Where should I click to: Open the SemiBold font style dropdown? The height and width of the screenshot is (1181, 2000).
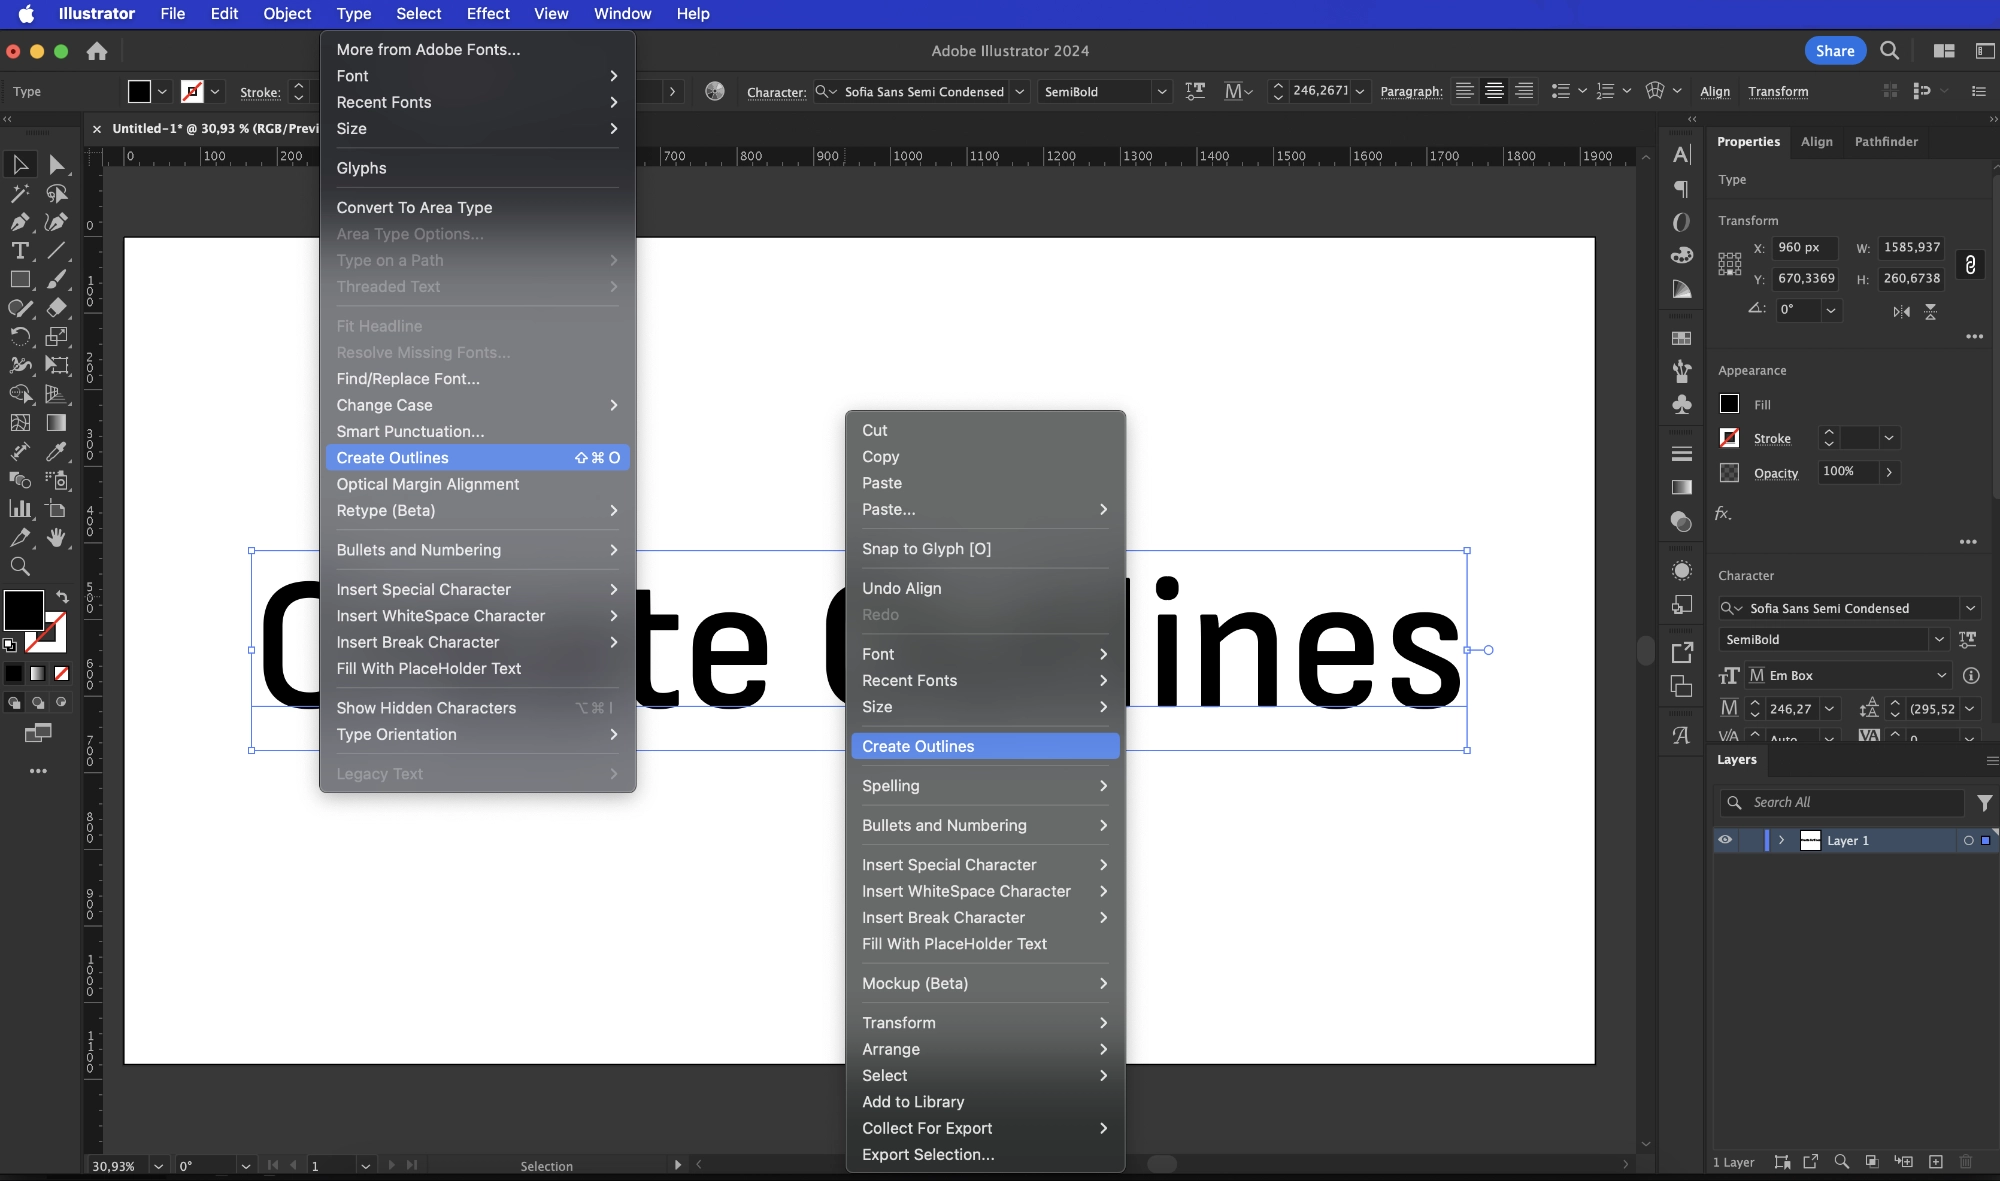pos(1939,640)
